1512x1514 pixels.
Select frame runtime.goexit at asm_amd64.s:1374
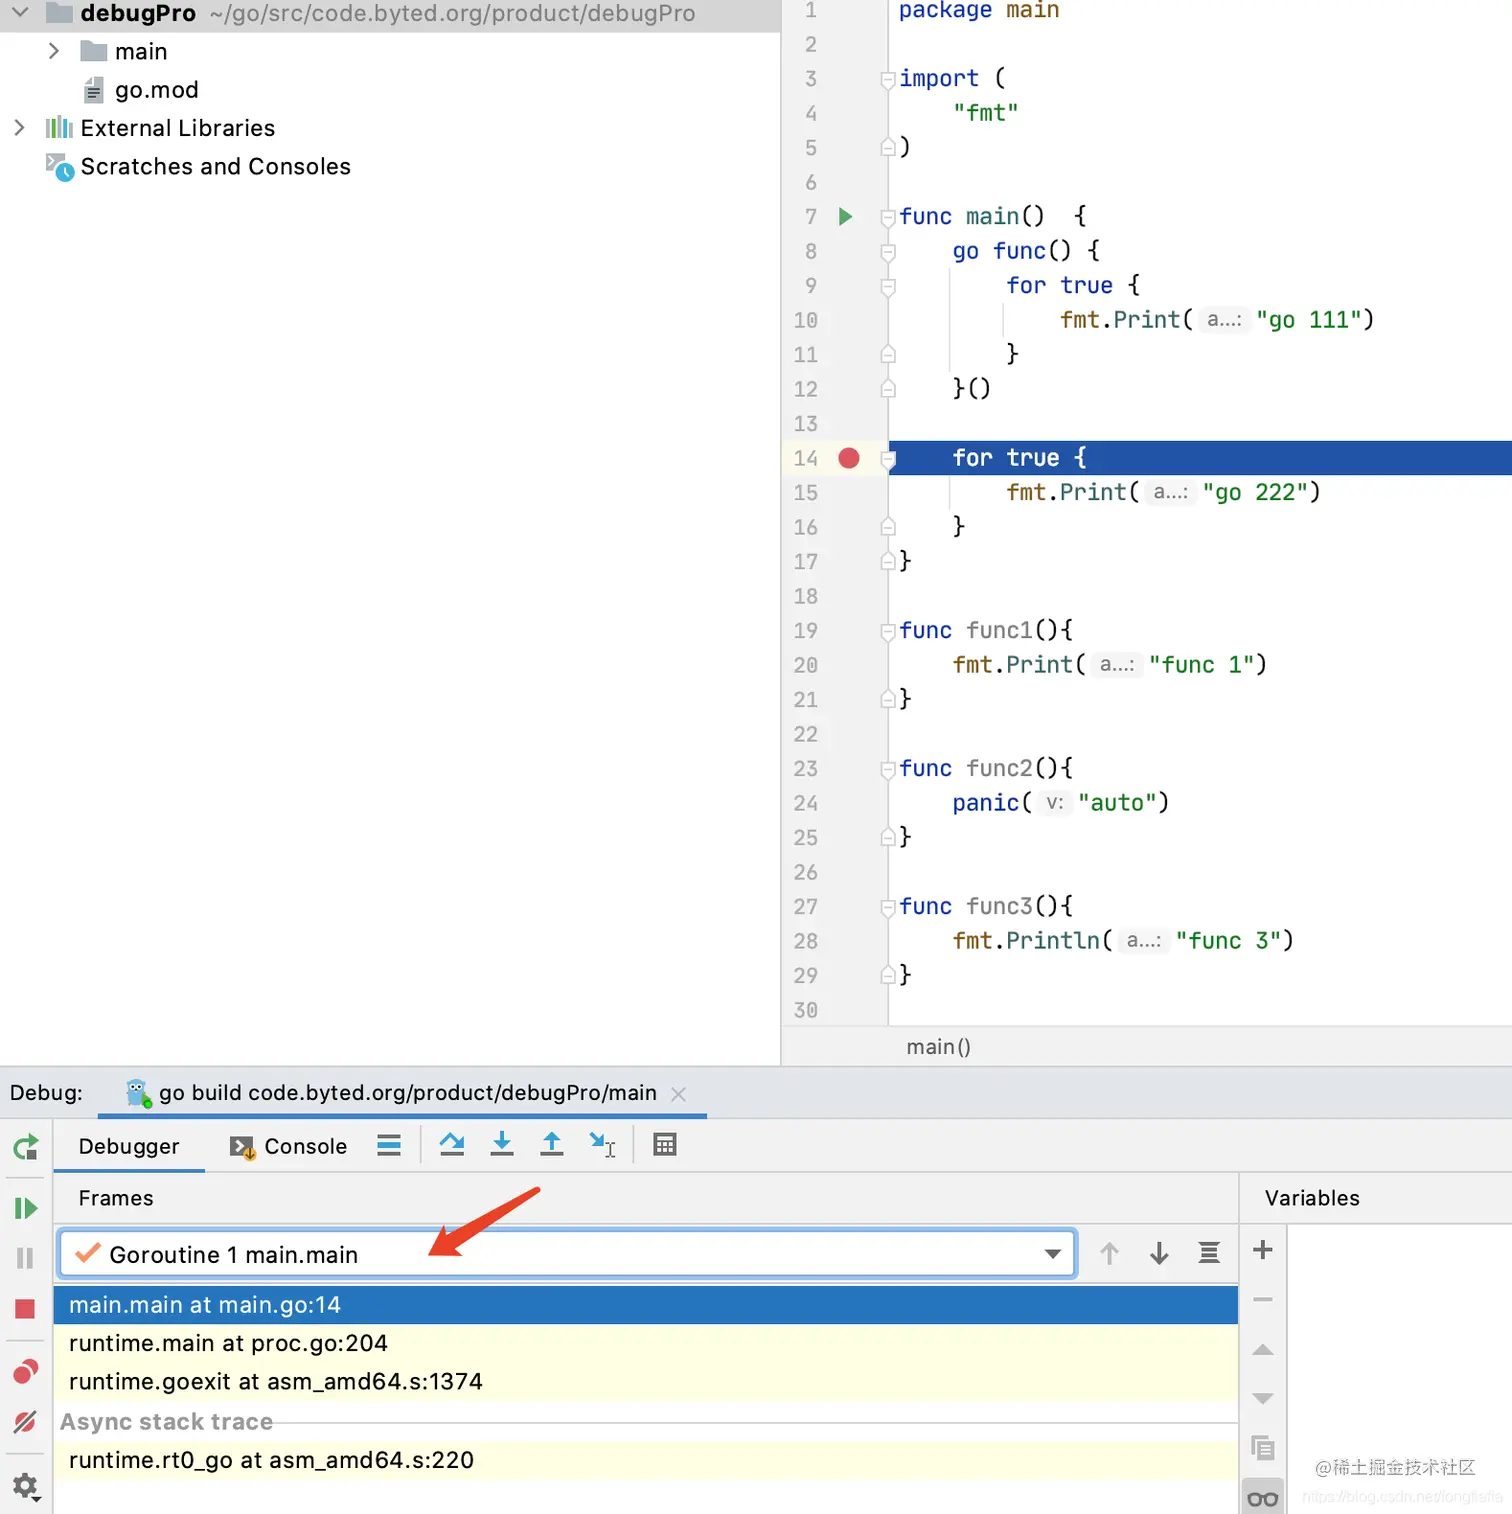click(x=646, y=1381)
